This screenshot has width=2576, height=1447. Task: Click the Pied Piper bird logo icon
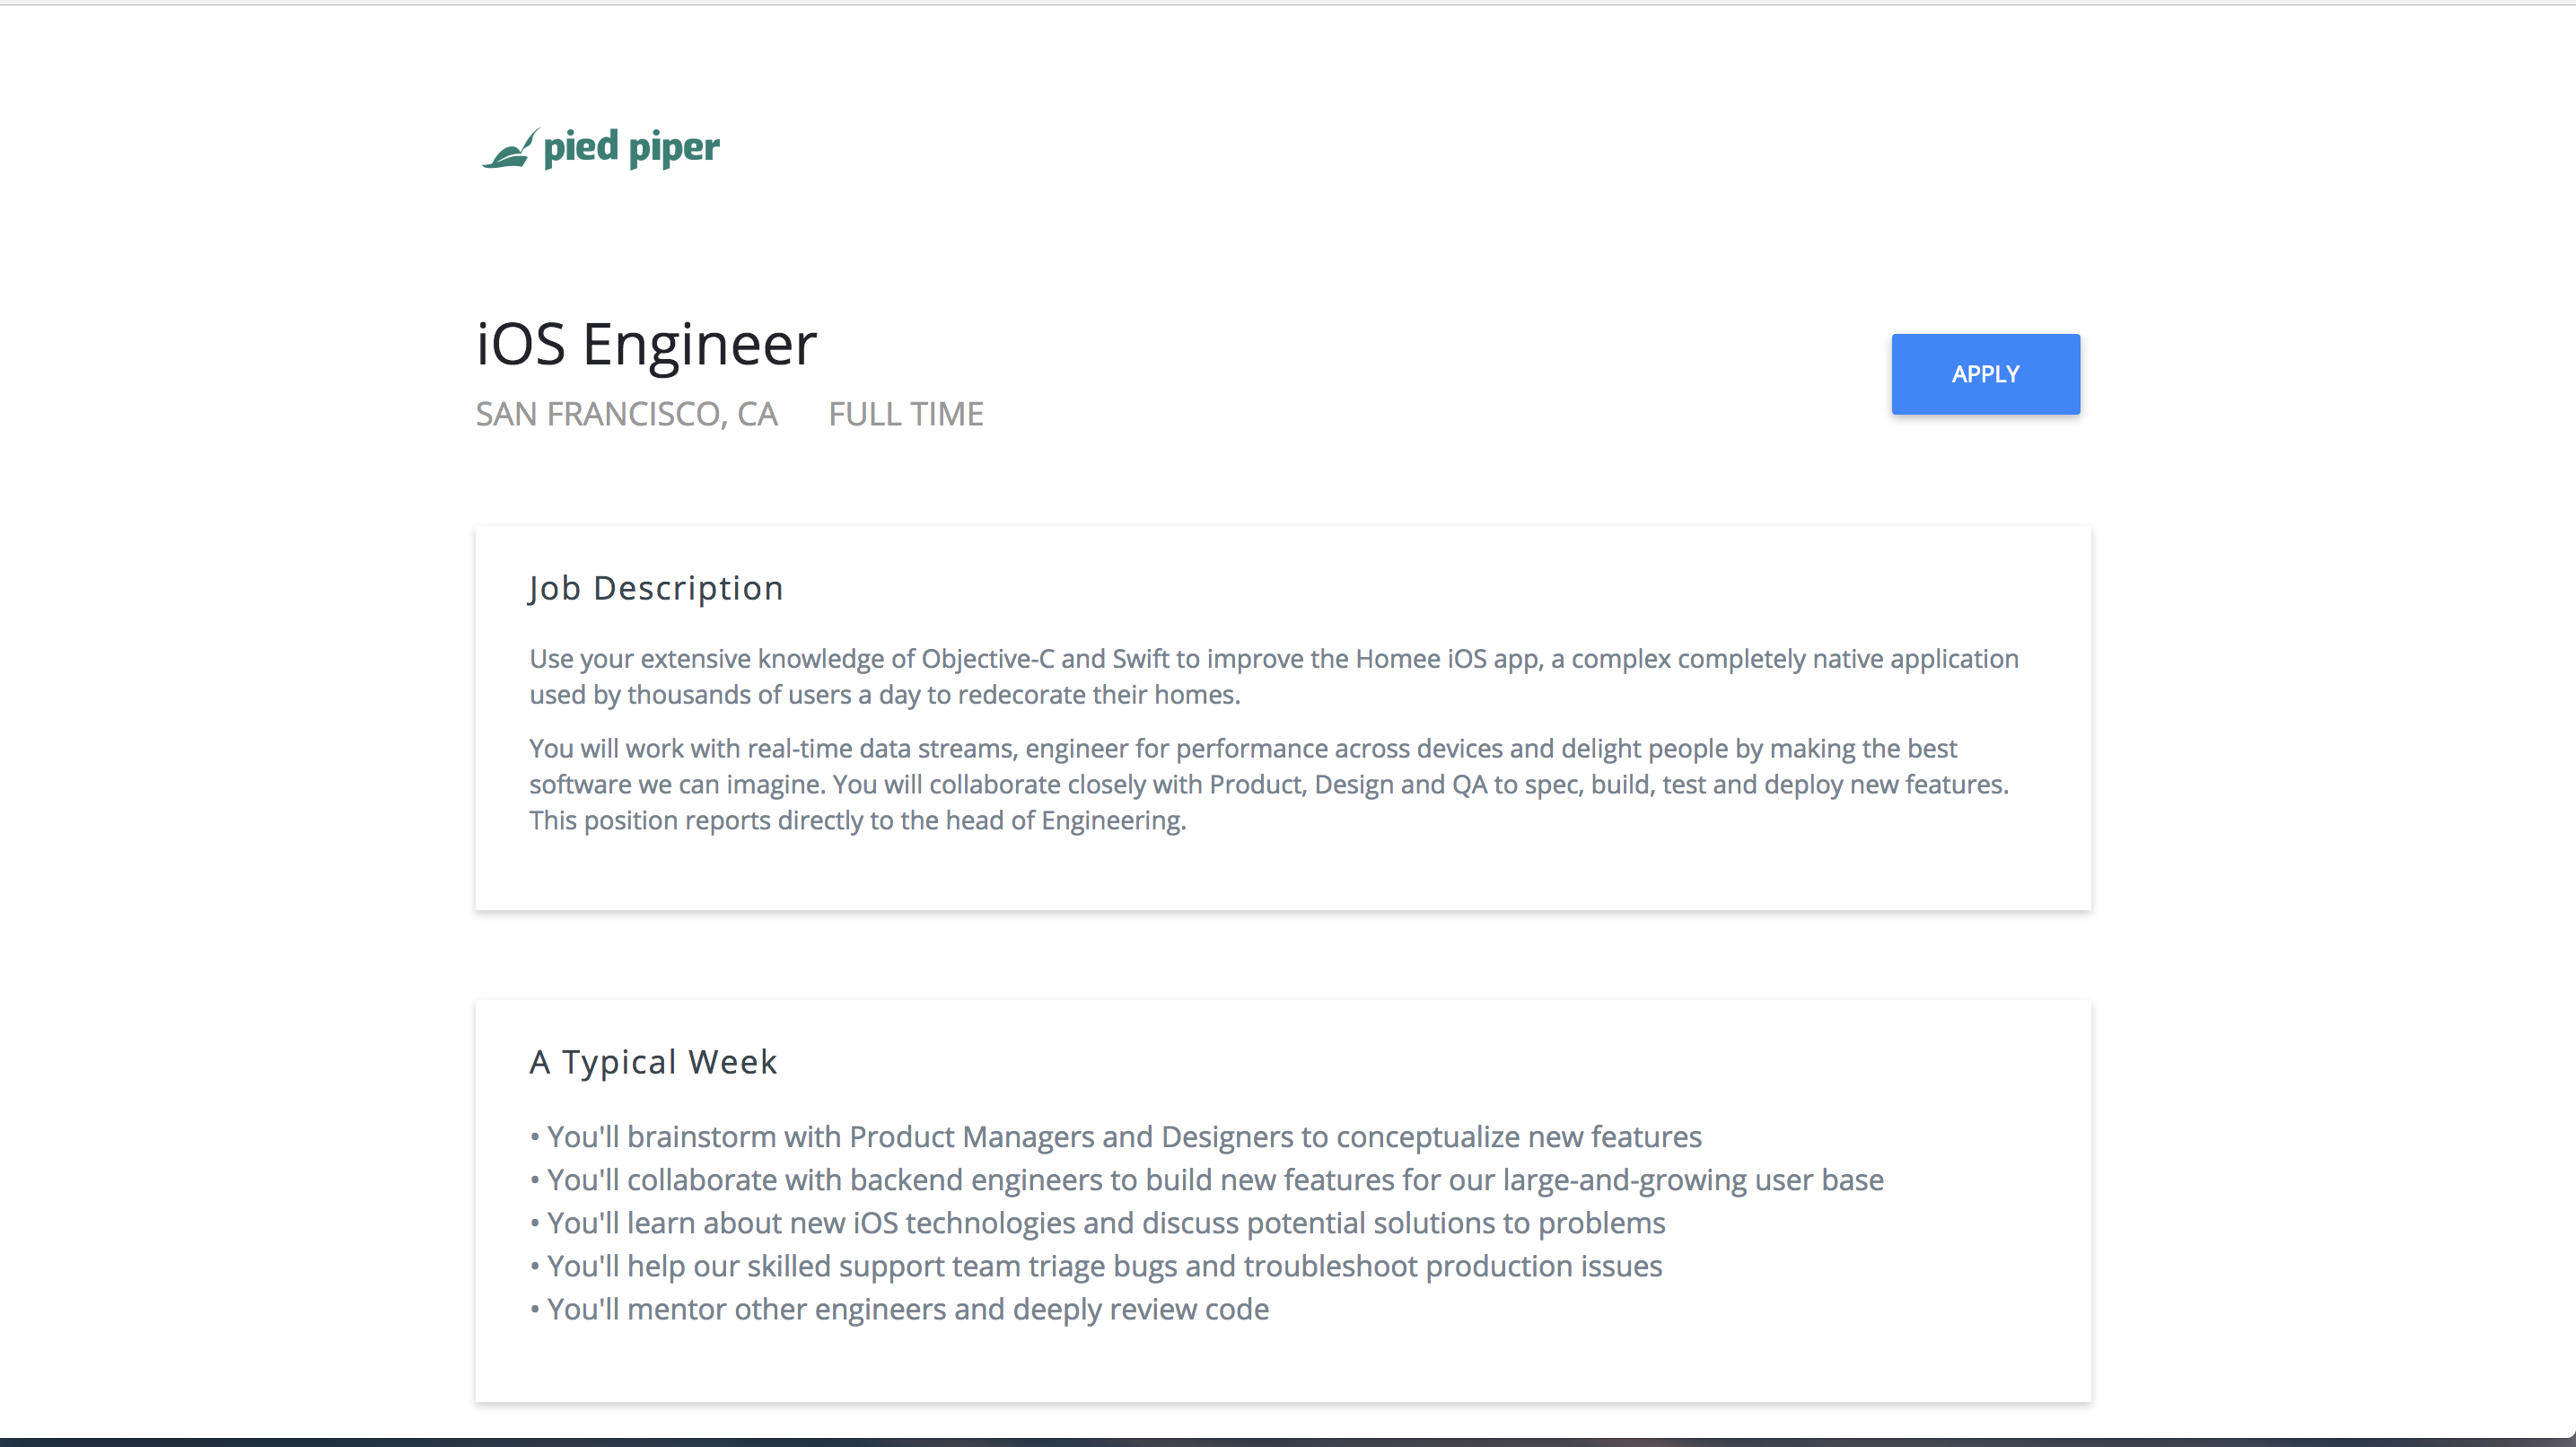point(511,149)
